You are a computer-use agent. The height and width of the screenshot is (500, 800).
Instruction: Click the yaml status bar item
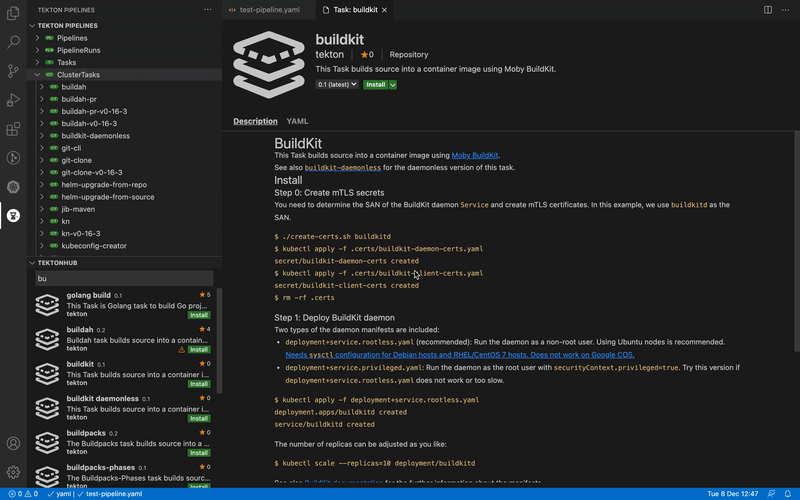60,494
